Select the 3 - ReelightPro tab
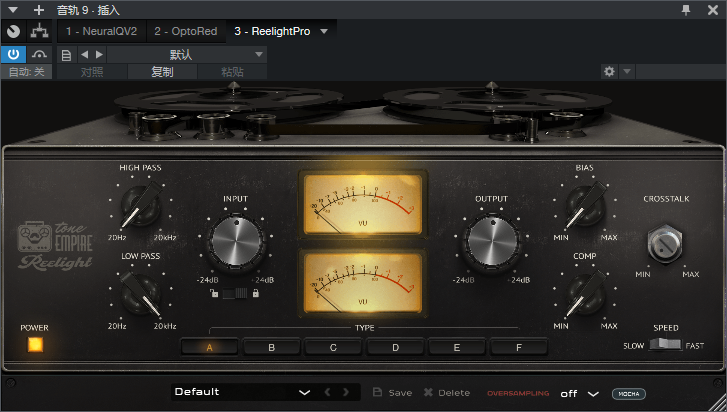727x412 pixels. [272, 32]
